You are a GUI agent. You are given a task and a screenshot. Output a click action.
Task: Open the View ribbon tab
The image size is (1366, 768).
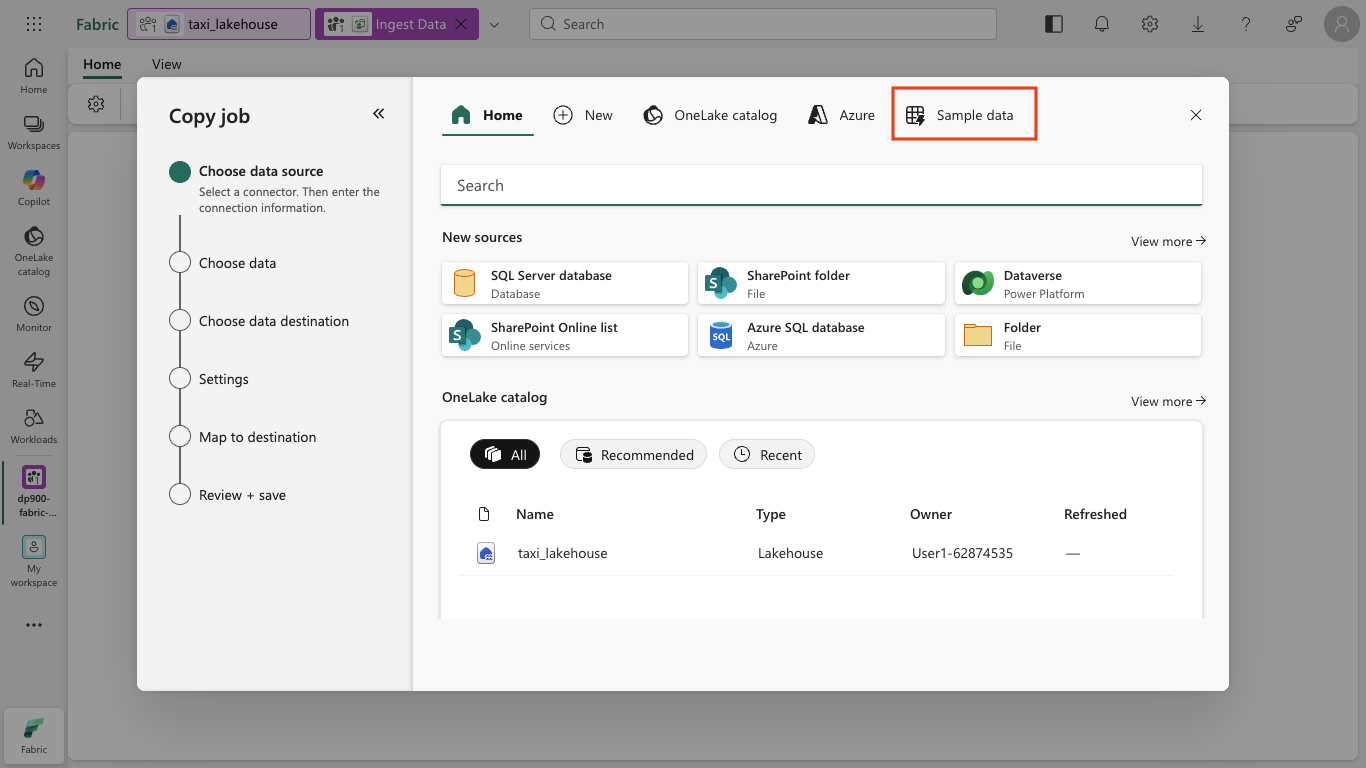coord(167,64)
